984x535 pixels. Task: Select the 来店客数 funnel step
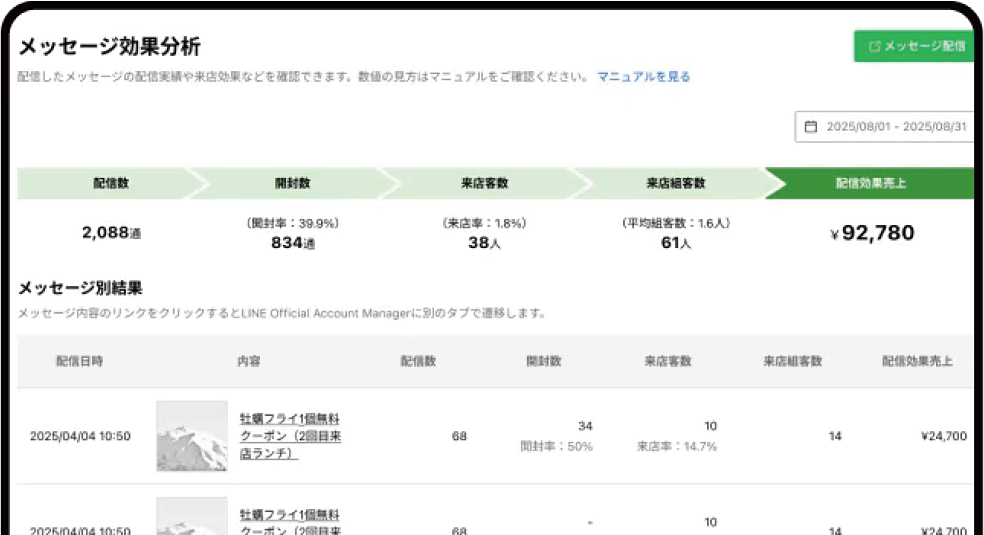pos(484,184)
